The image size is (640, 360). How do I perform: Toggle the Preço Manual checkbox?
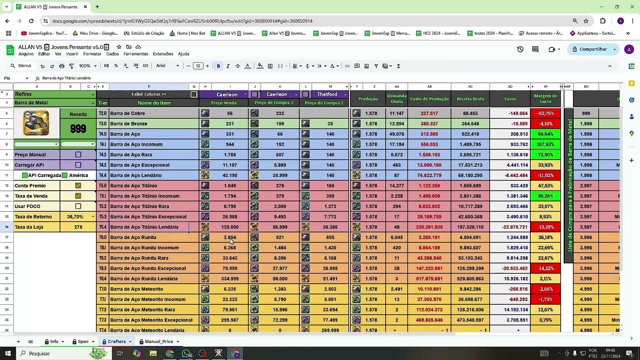(x=78, y=155)
